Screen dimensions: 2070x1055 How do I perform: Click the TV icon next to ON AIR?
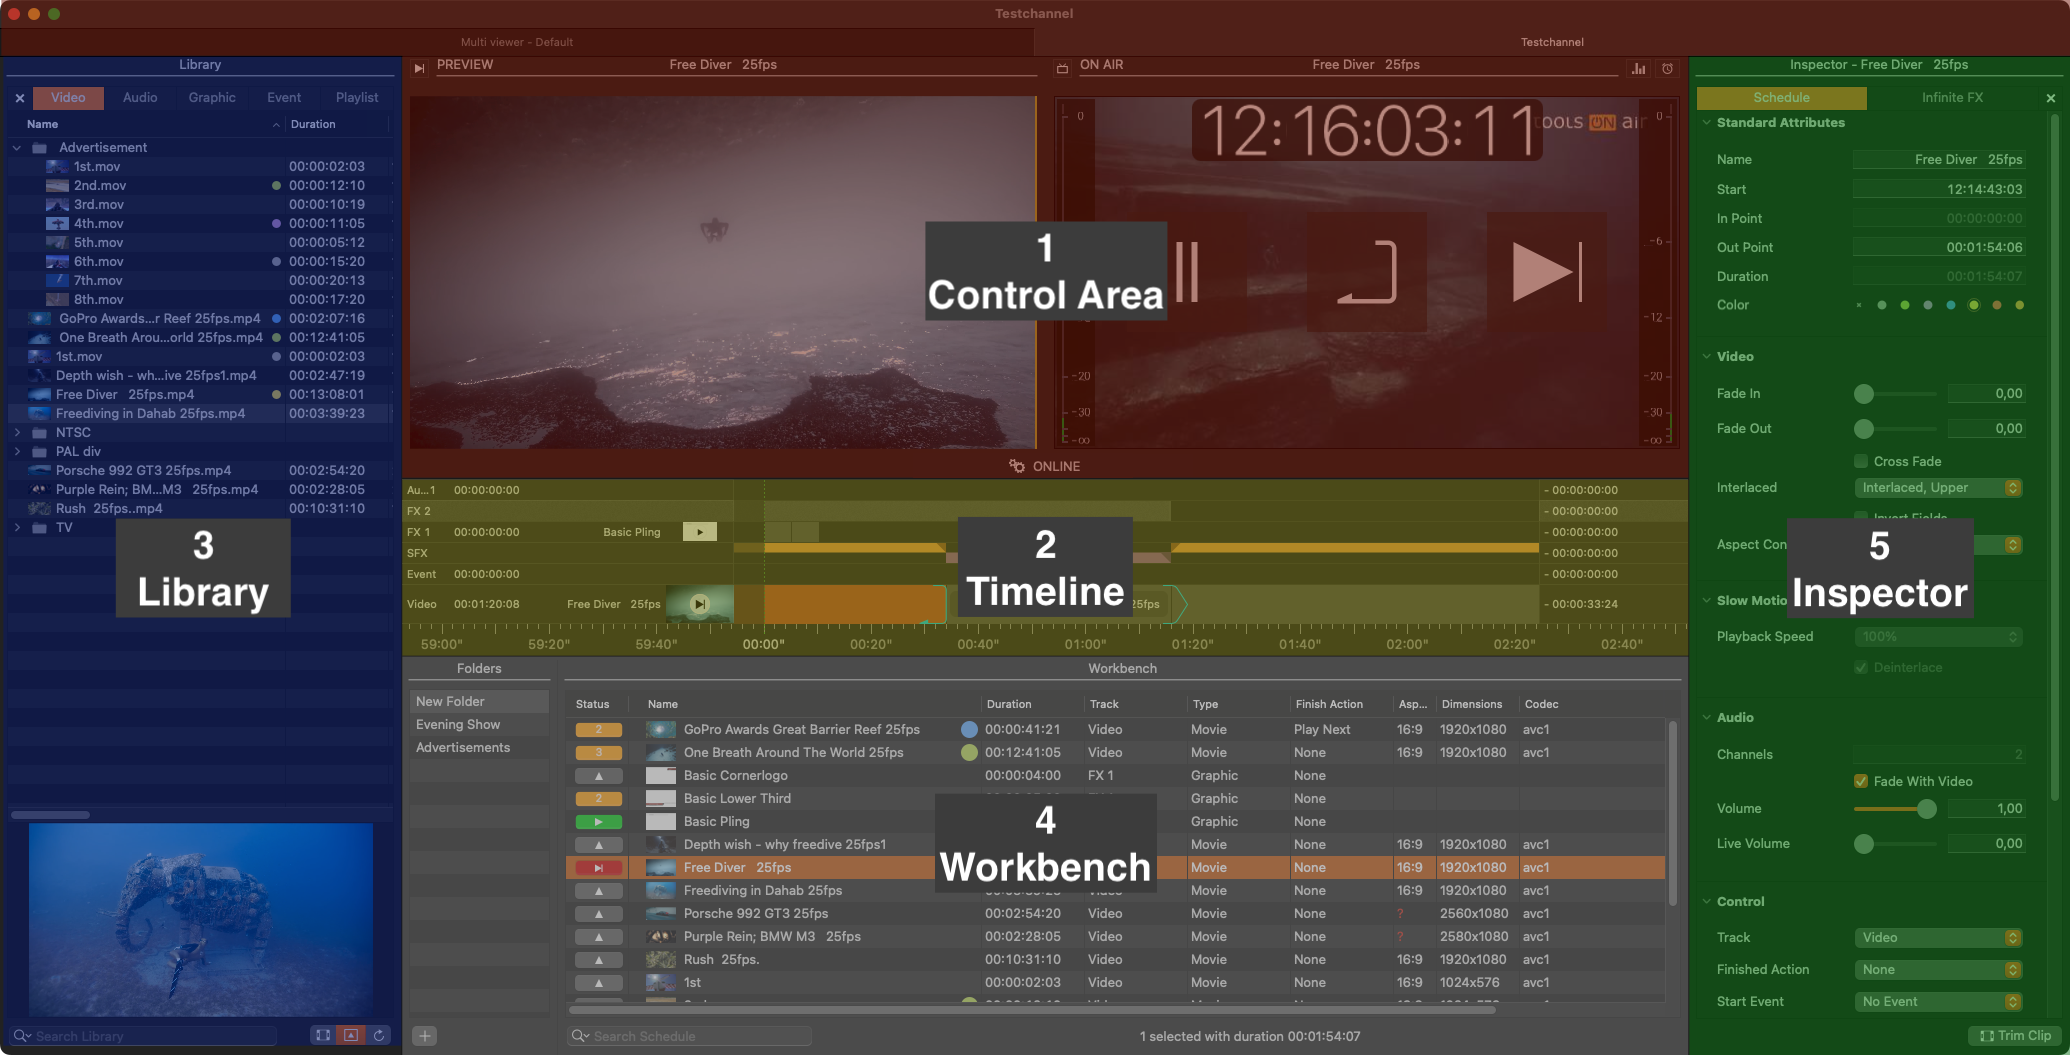pos(1062,68)
